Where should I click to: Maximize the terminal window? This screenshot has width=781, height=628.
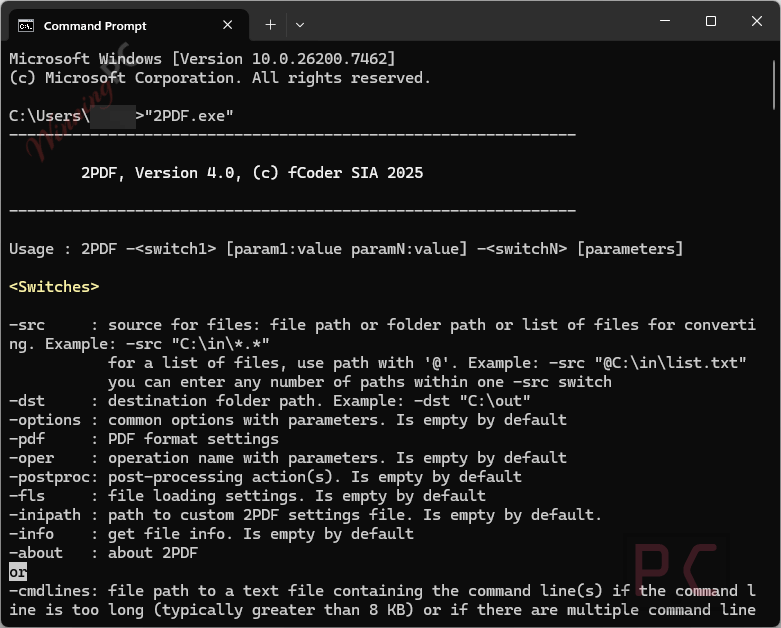(711, 21)
